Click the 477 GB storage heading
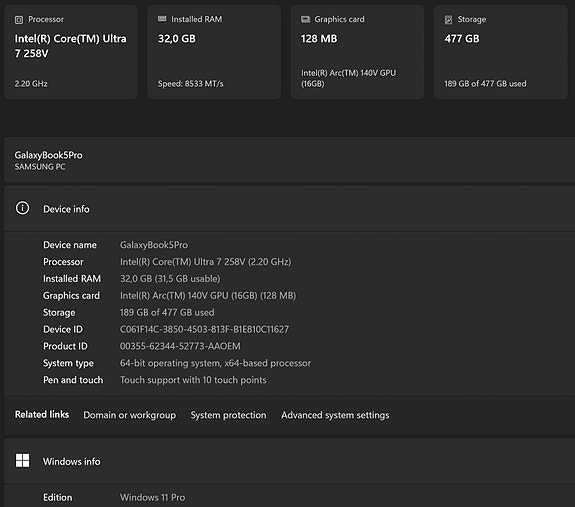The height and width of the screenshot is (507, 575). coord(462,38)
